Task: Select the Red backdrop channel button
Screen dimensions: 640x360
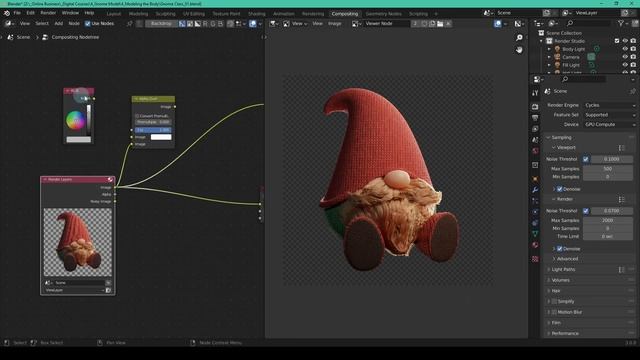Action: click(x=205, y=24)
